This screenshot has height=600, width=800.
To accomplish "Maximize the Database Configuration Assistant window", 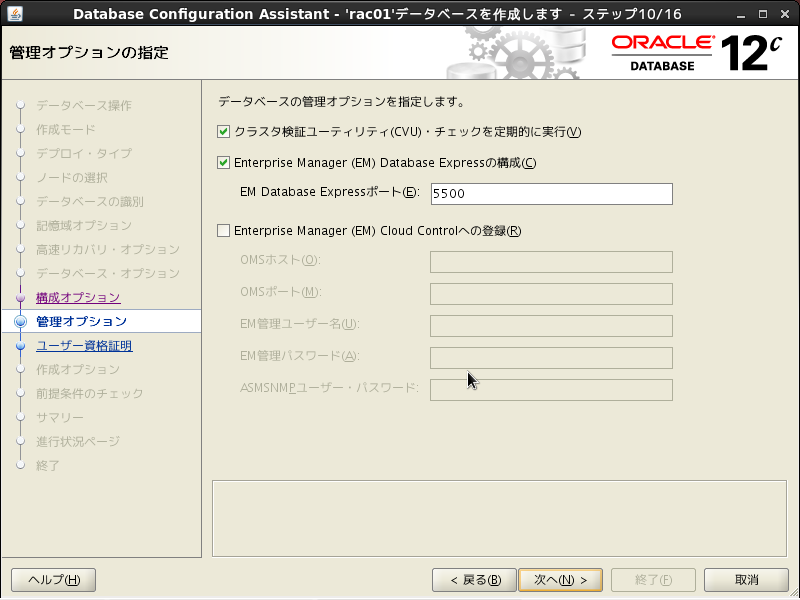I will point(763,14).
